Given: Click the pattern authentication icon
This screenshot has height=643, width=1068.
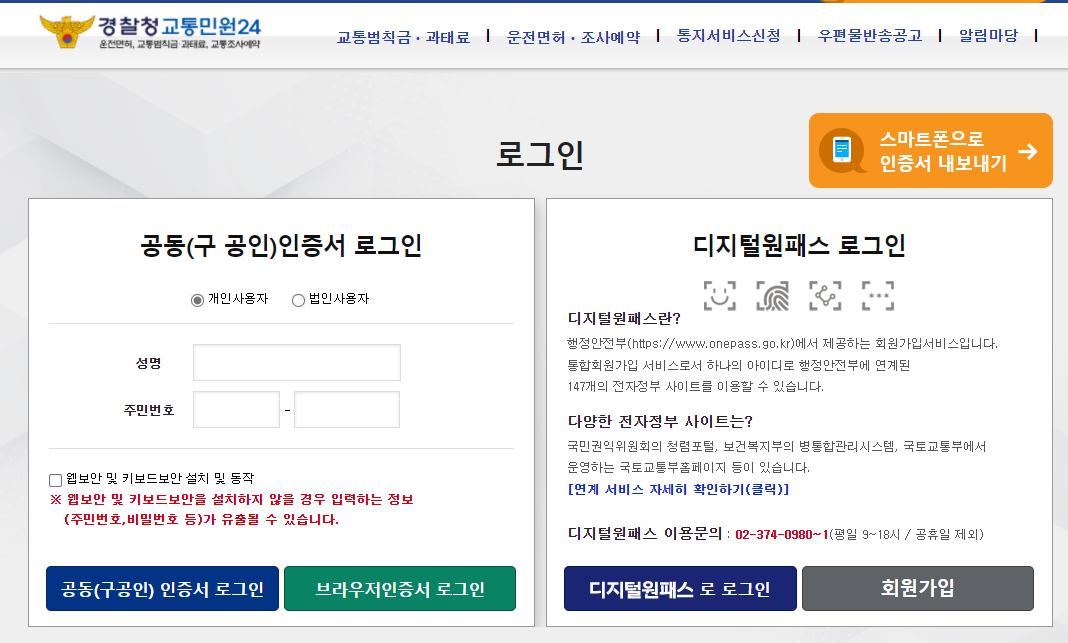Looking at the screenshot, I should click(x=824, y=296).
